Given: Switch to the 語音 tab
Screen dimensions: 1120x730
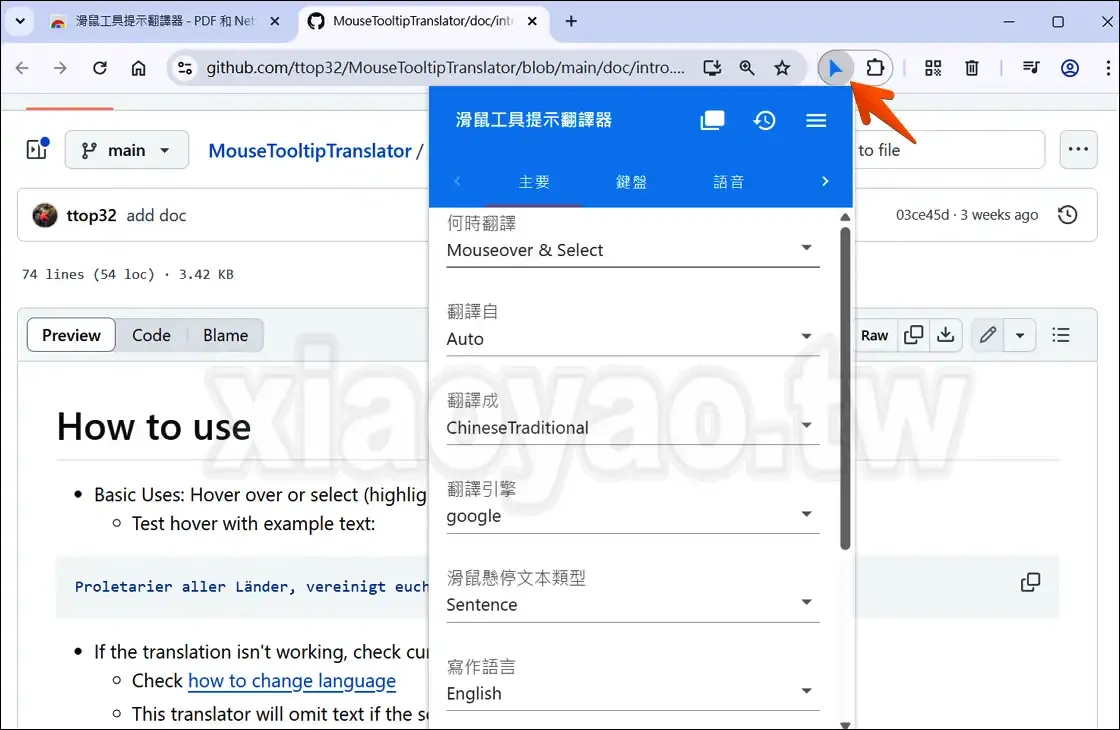Looking at the screenshot, I should pos(729,182).
